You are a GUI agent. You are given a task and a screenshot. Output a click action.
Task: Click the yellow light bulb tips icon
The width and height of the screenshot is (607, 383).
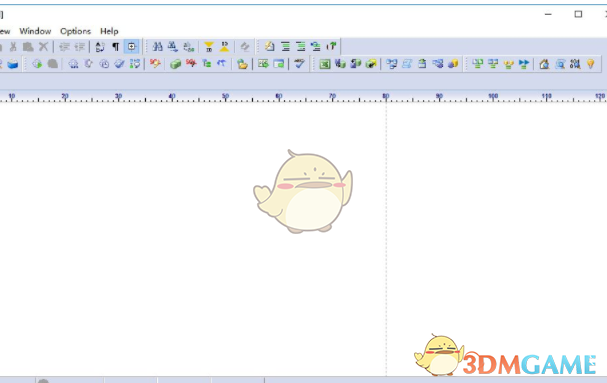point(590,64)
